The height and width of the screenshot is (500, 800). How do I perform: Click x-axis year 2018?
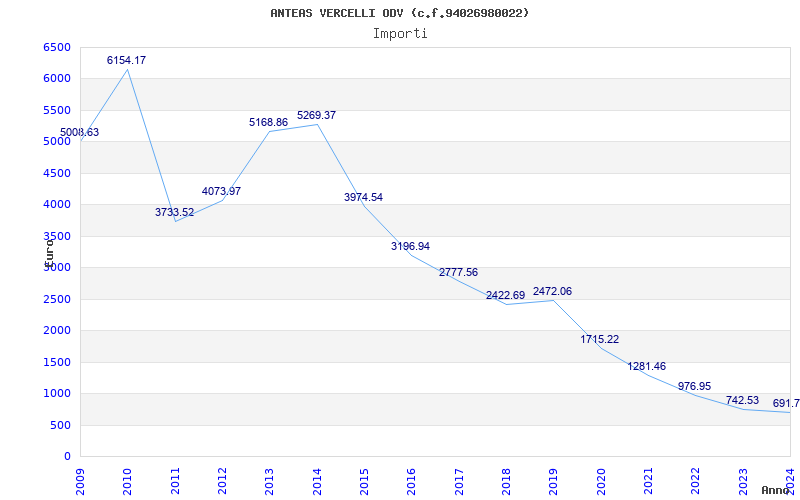(506, 481)
